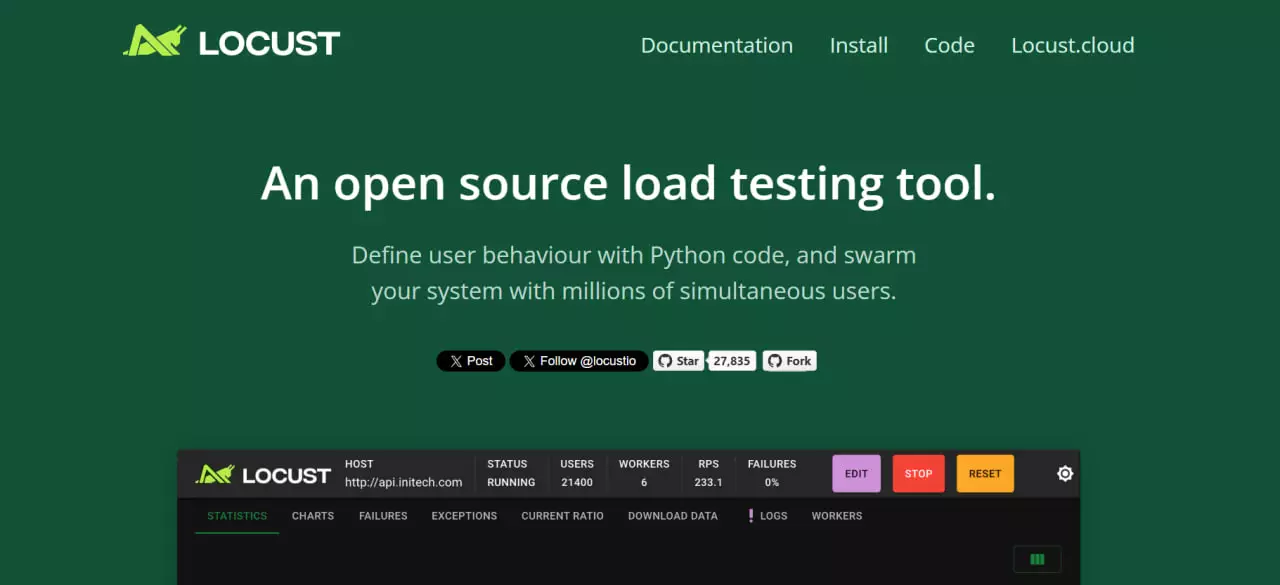Screen dimensions: 1280x585
Task: Click the EDIT button in the dashboard
Action: click(x=857, y=474)
